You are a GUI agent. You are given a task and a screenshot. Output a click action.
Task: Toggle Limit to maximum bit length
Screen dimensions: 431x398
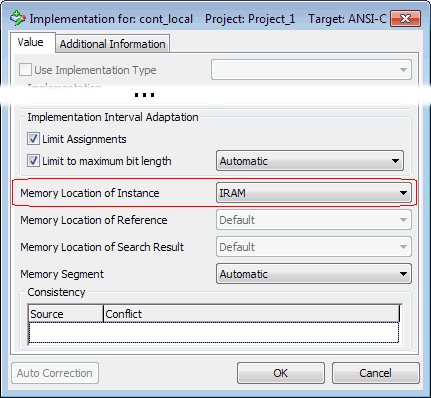click(x=33, y=161)
